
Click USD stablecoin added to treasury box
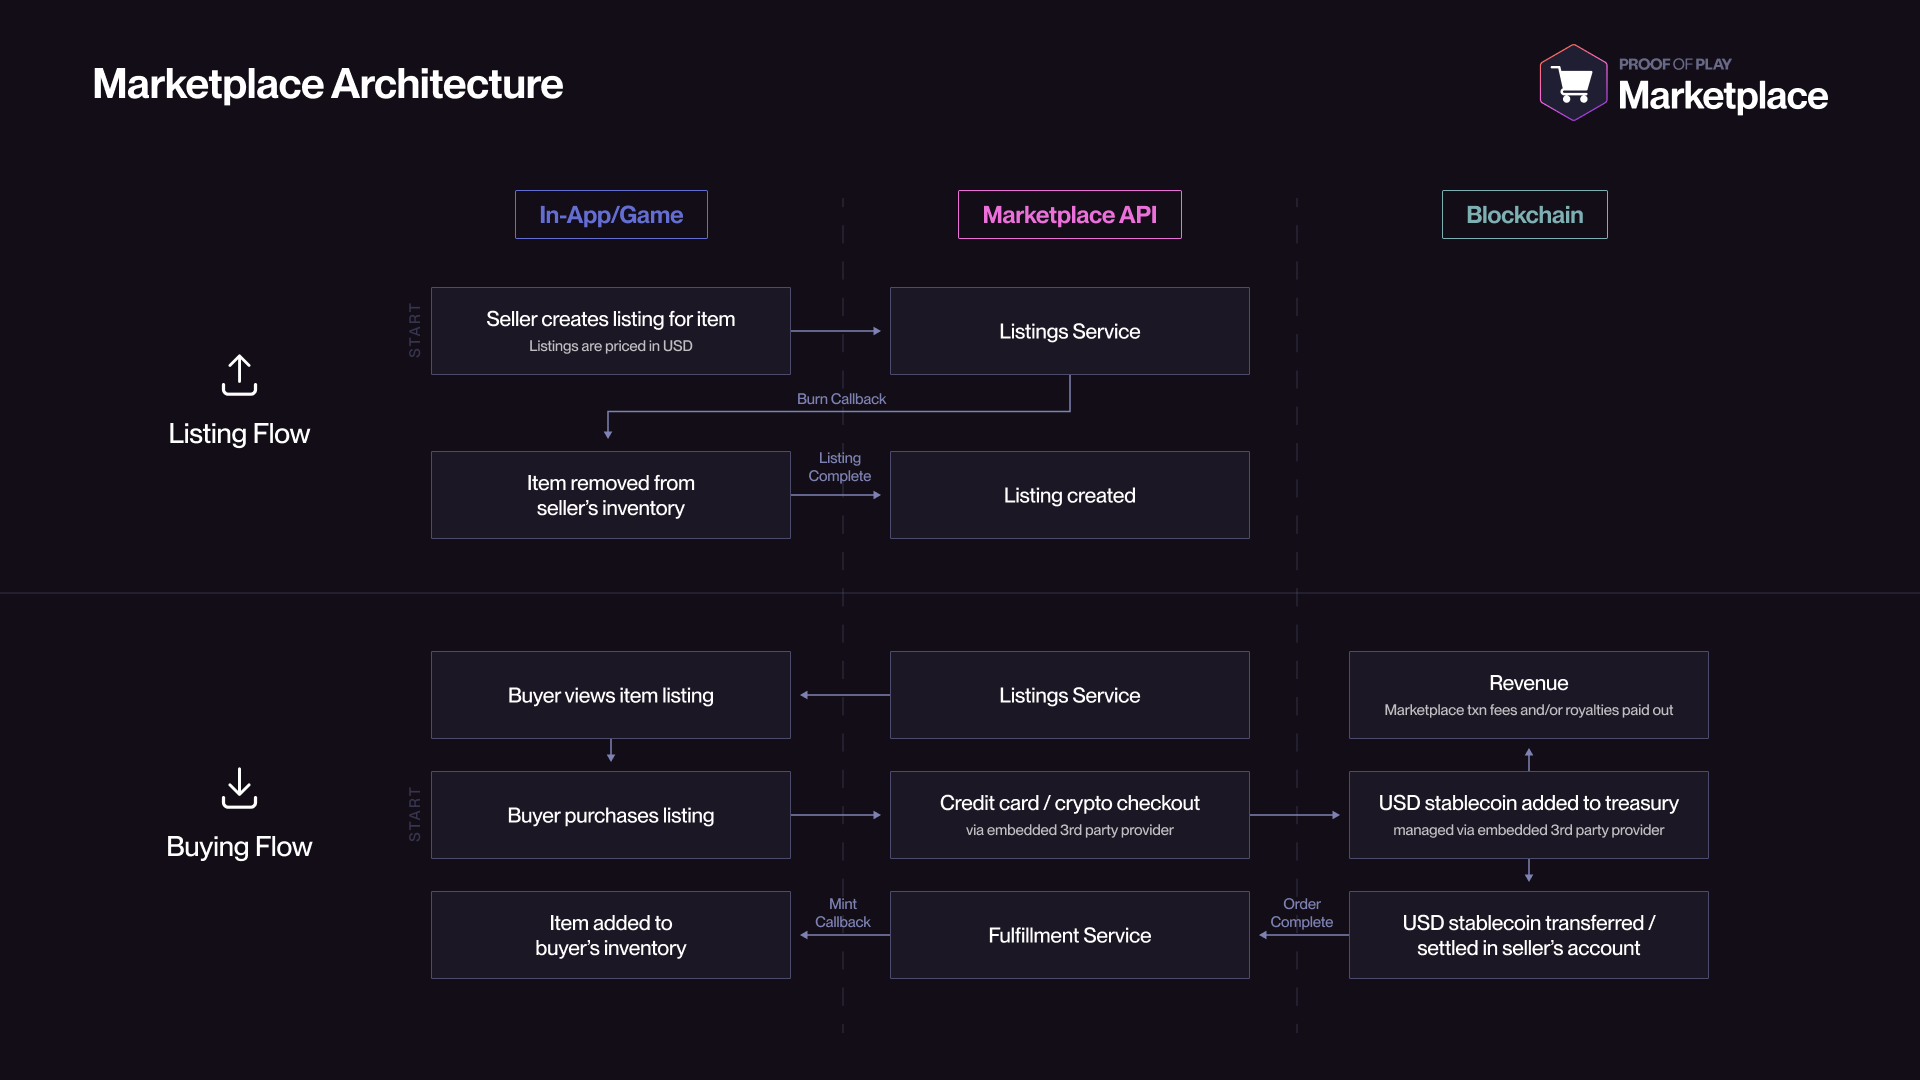coord(1528,815)
